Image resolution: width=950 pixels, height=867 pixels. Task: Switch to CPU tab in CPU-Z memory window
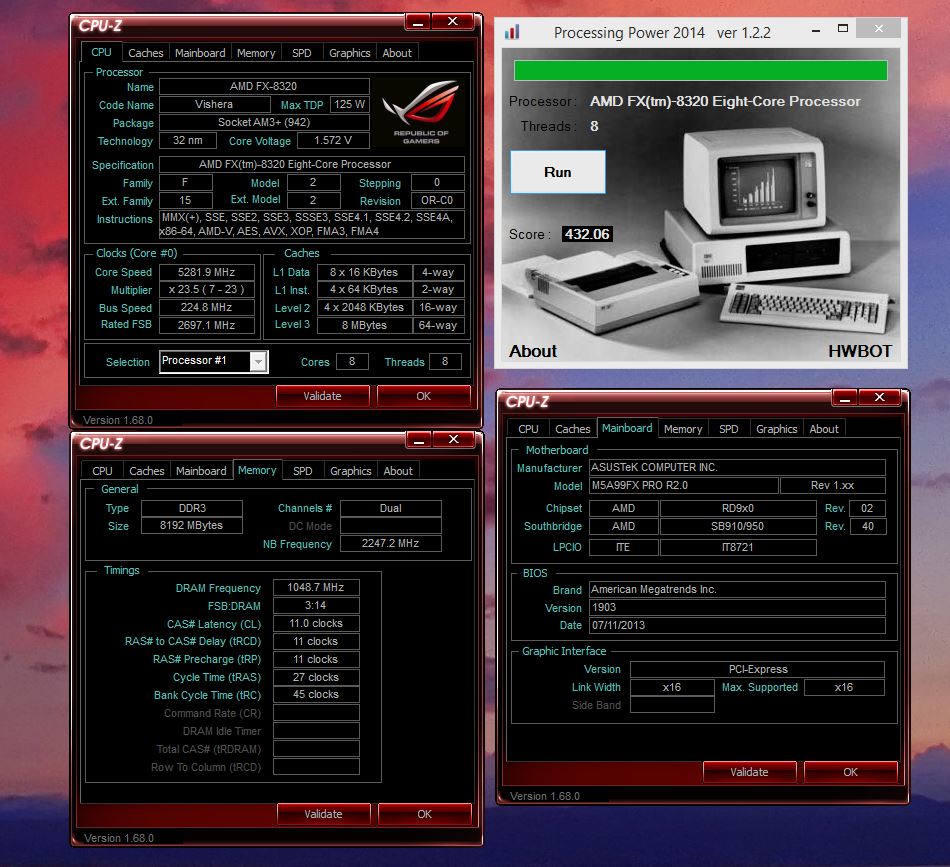click(102, 471)
